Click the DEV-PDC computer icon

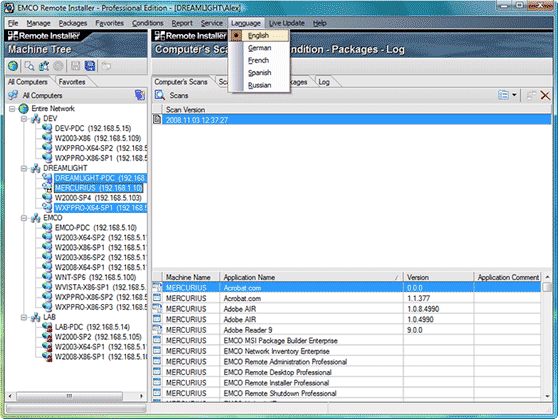tap(47, 128)
